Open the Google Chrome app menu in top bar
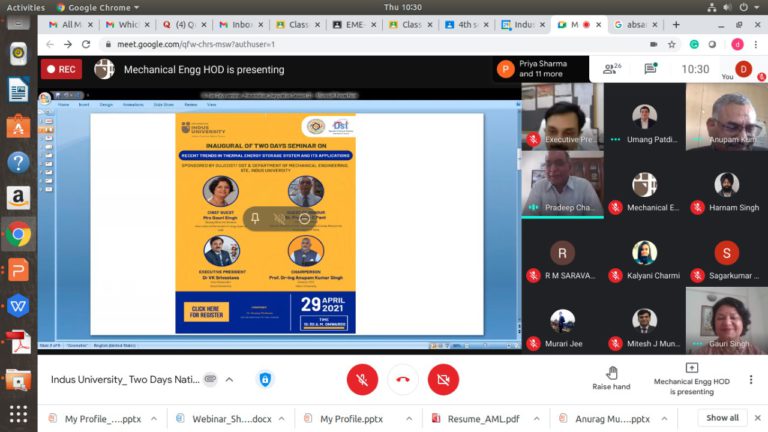Viewport: 768px width, 432px height. (x=95, y=7)
